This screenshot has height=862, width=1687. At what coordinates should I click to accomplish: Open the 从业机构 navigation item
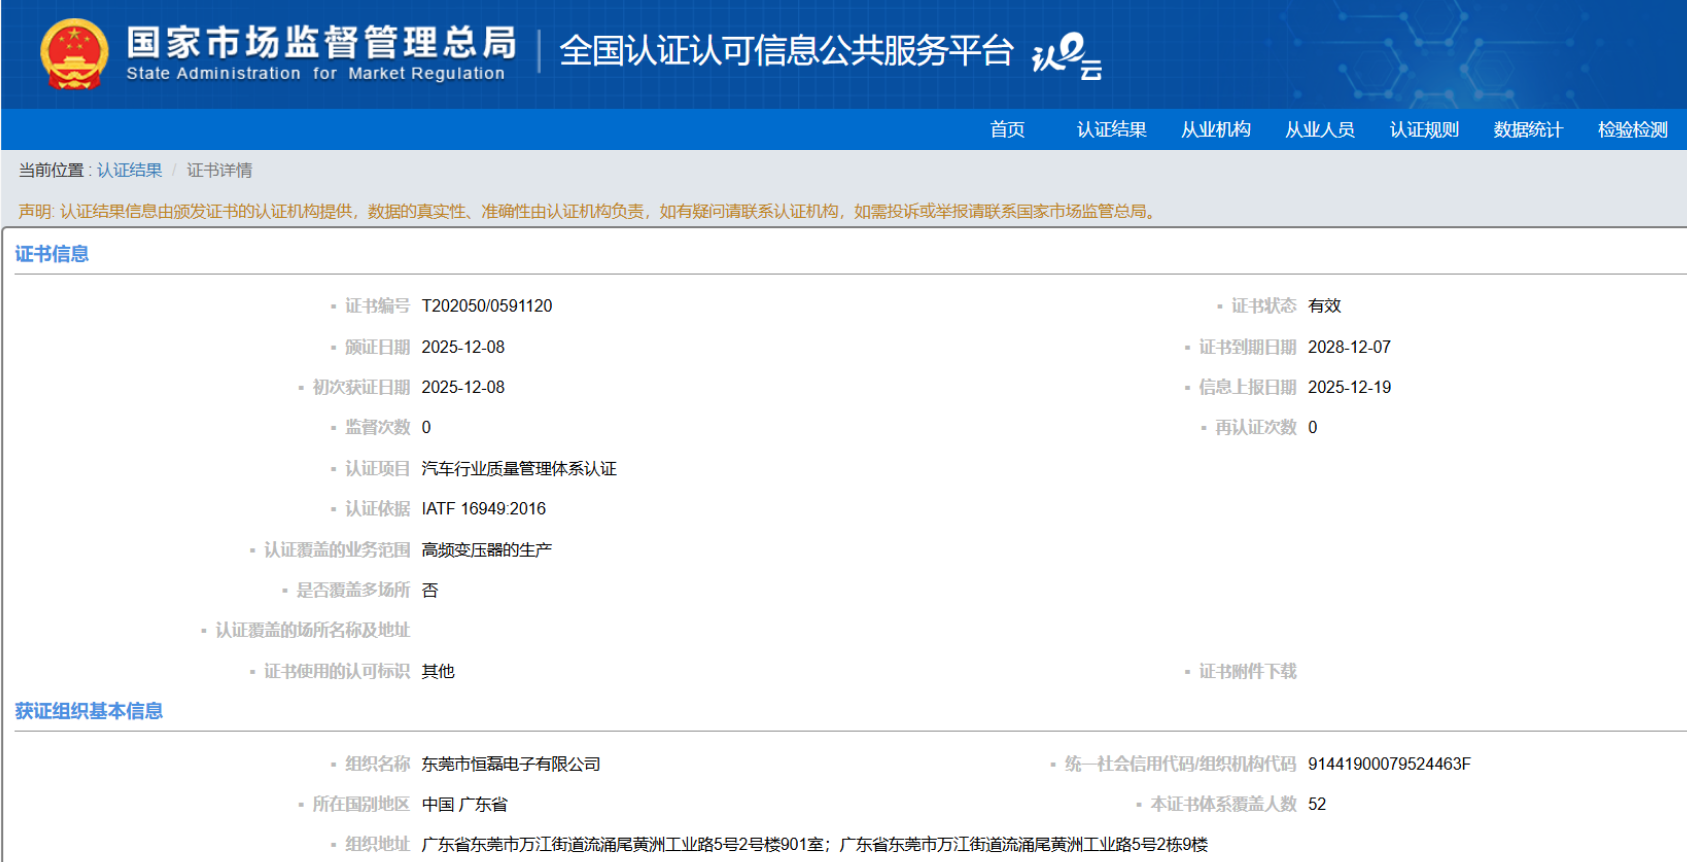coord(1215,130)
